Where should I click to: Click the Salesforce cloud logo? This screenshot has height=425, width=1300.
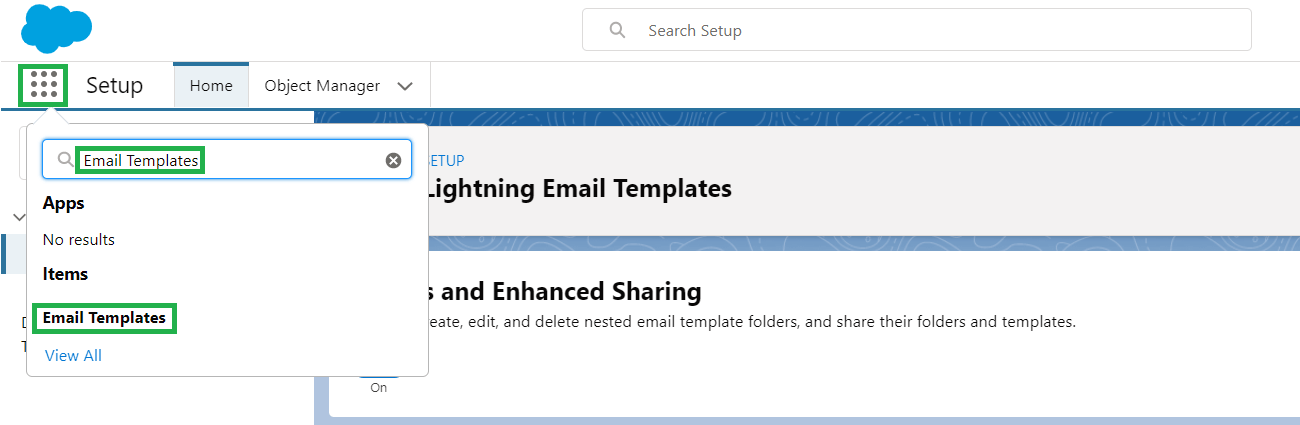pos(56,29)
